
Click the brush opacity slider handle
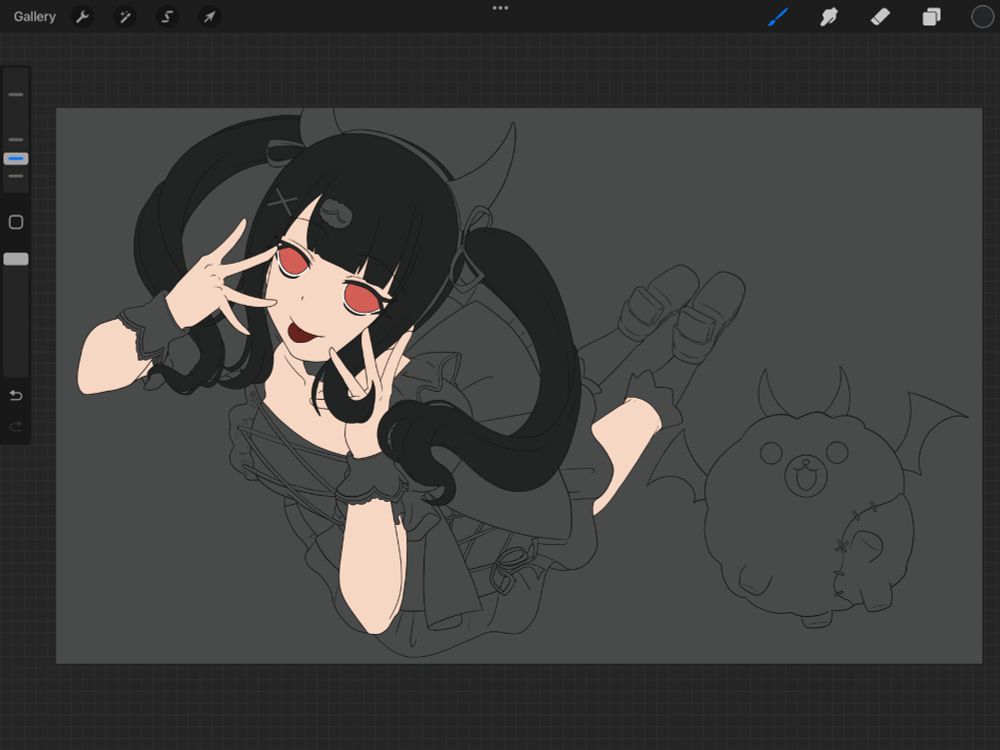click(x=16, y=259)
